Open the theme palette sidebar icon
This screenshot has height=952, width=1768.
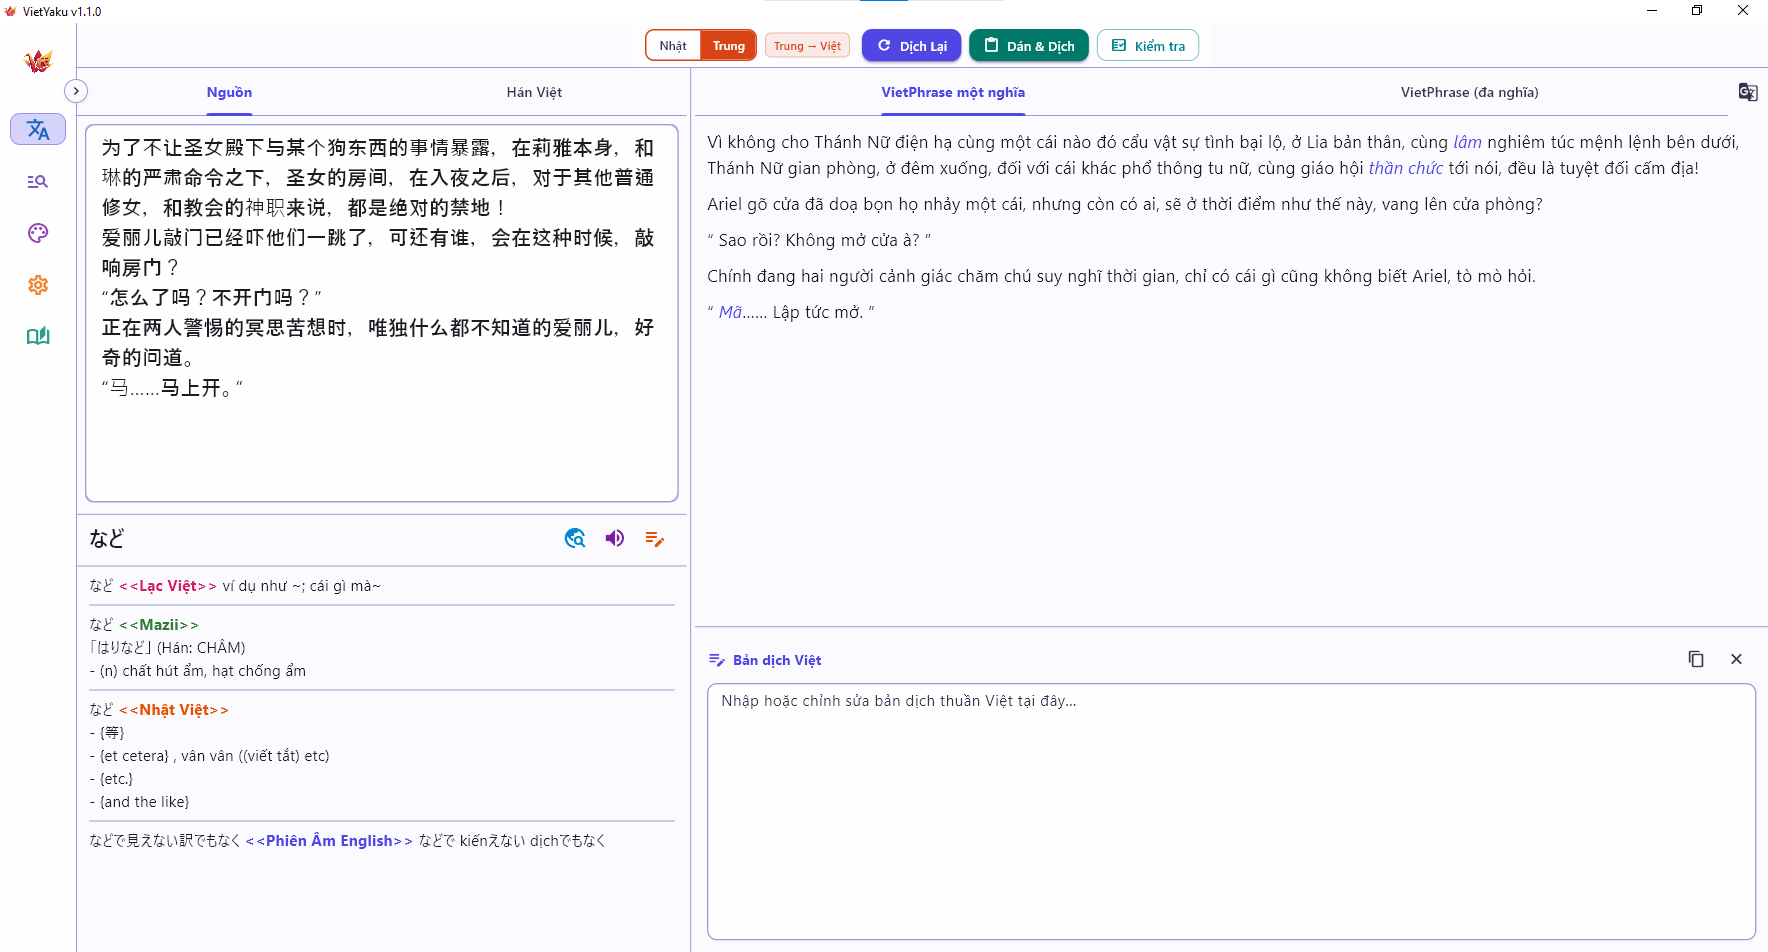pyautogui.click(x=38, y=233)
